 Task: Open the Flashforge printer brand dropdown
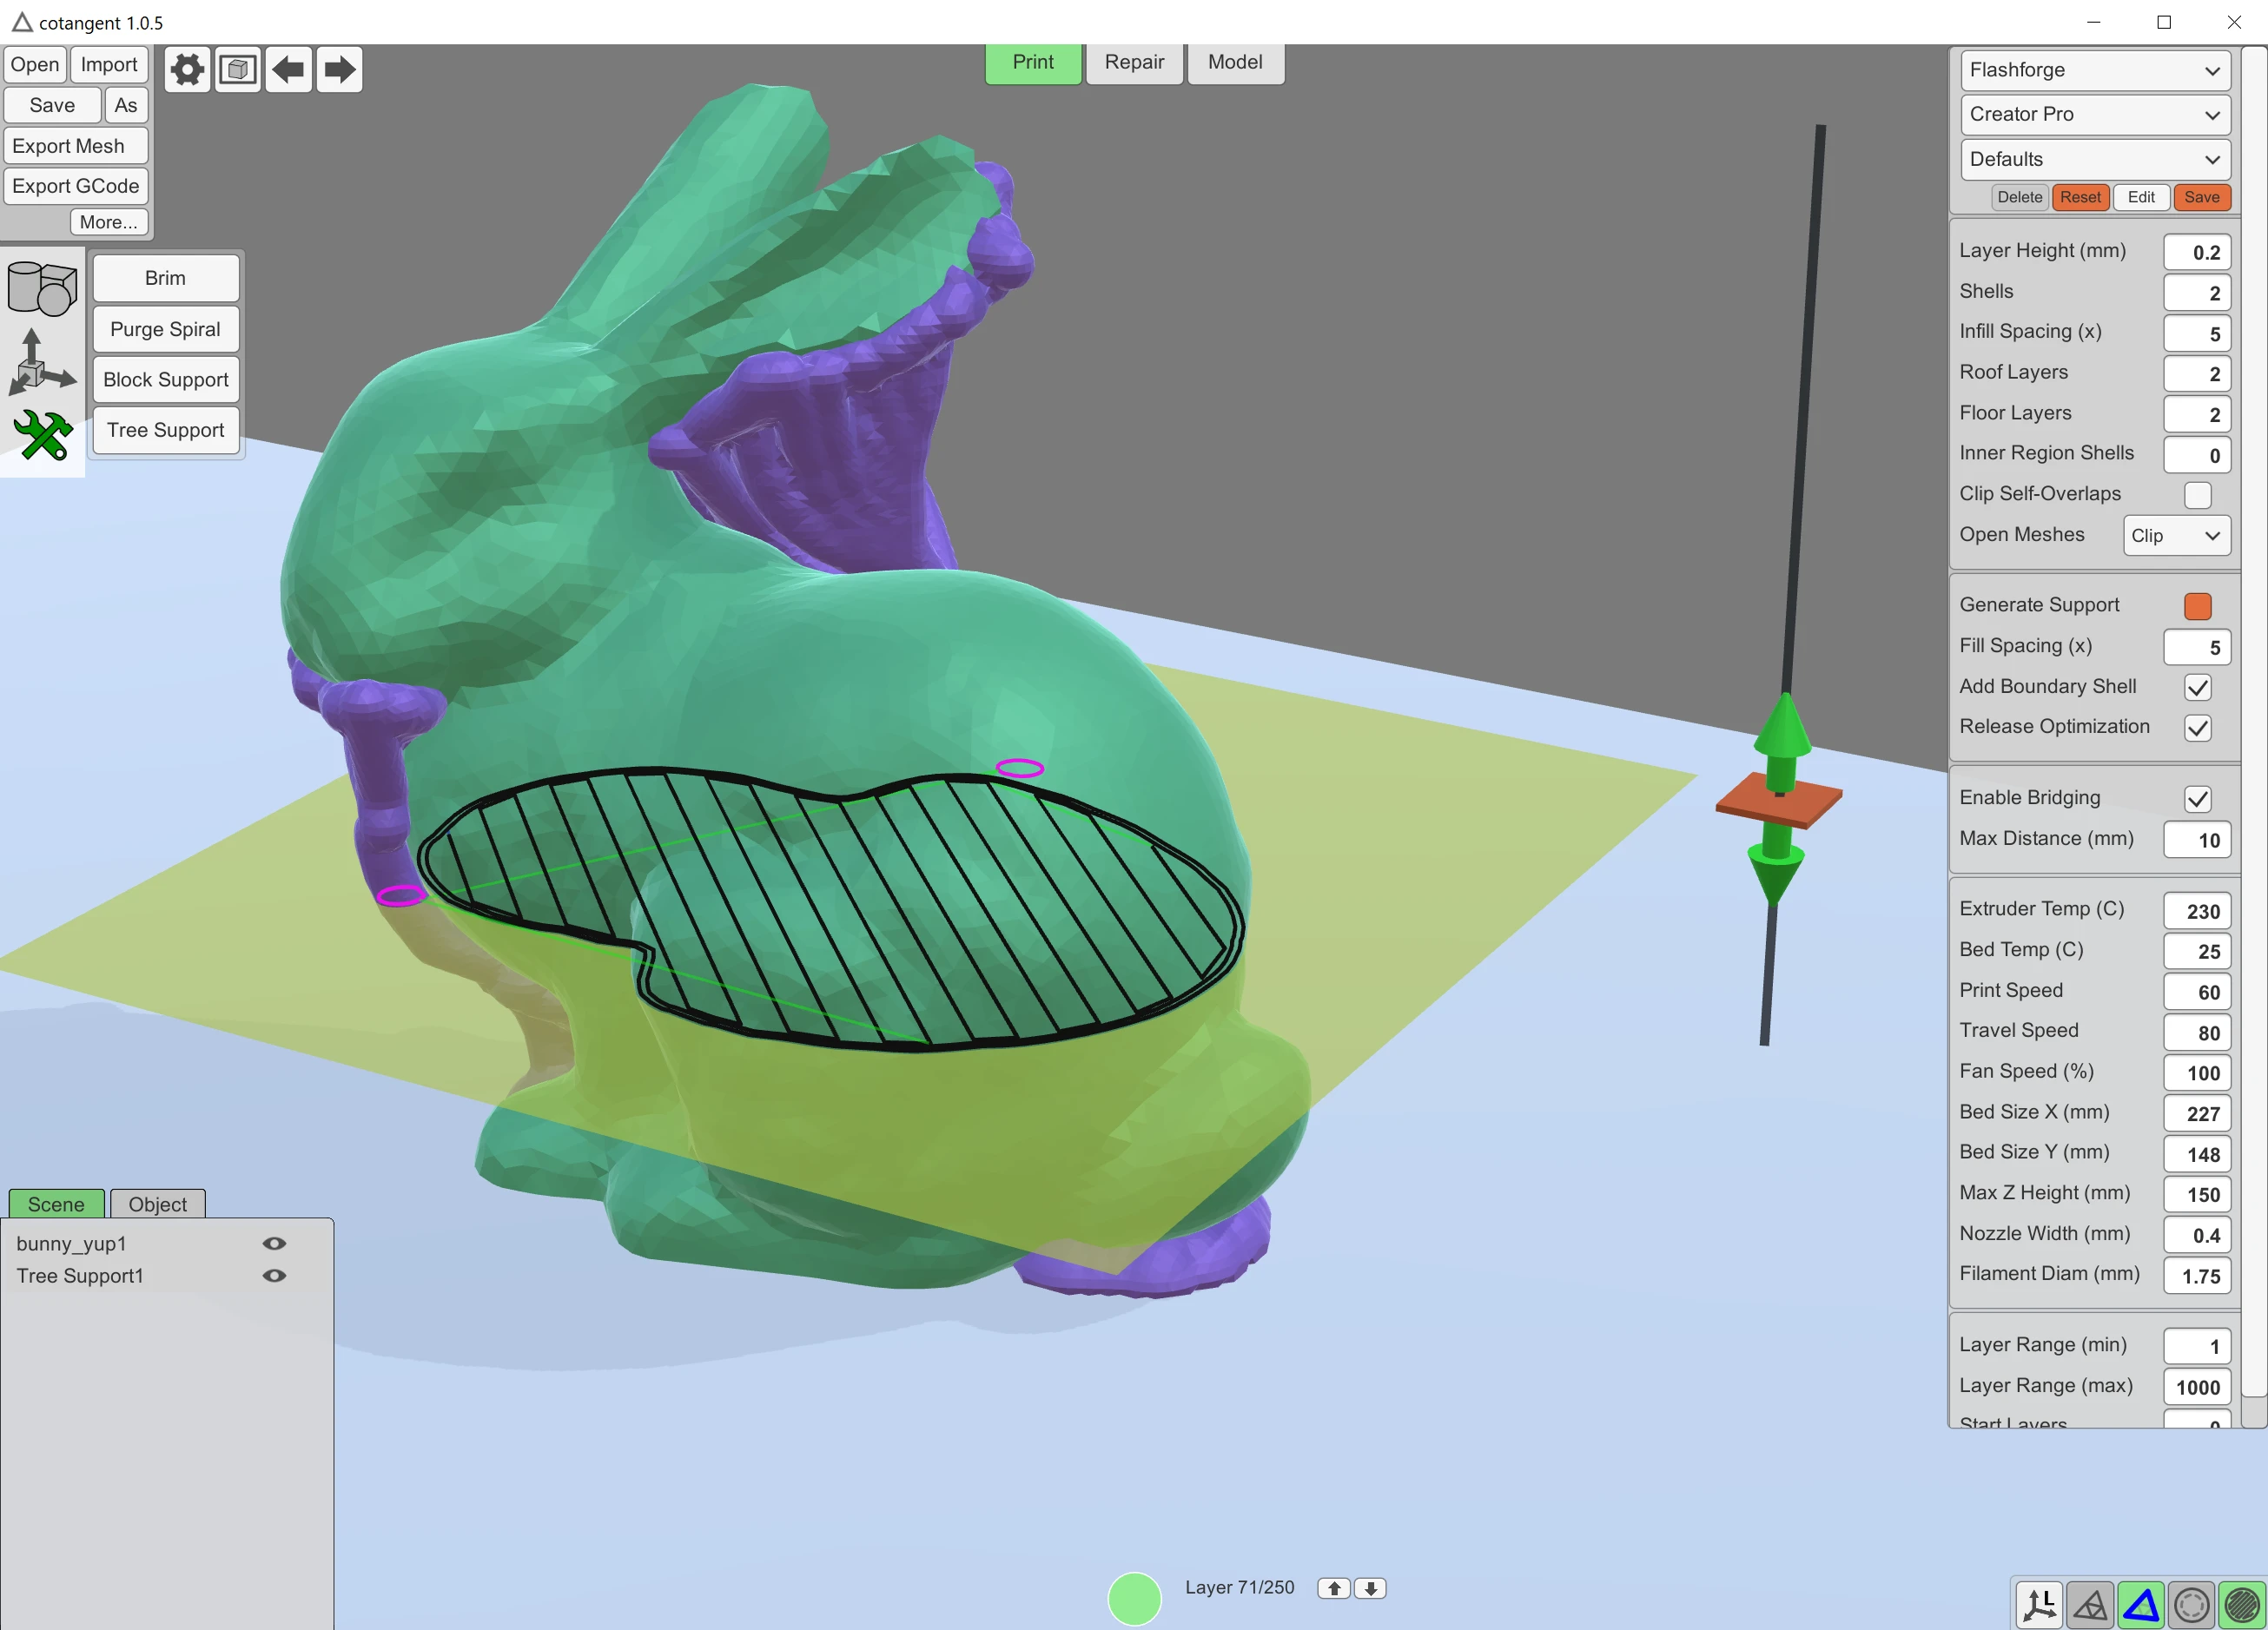(2094, 70)
